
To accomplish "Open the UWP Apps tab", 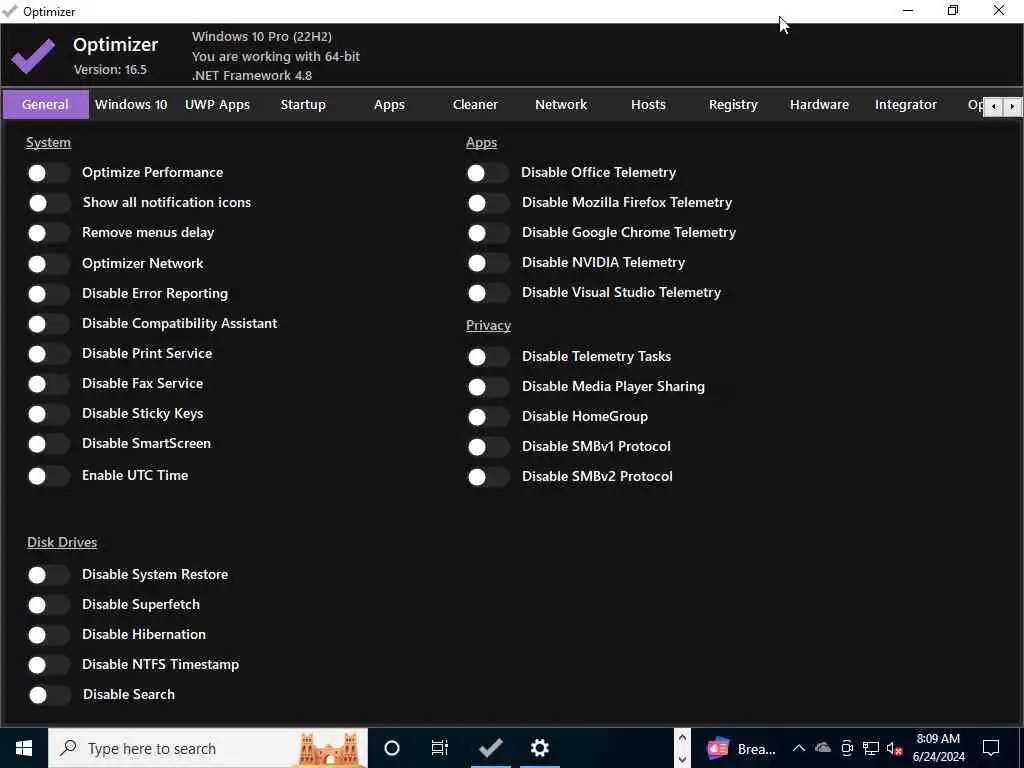I will [217, 104].
